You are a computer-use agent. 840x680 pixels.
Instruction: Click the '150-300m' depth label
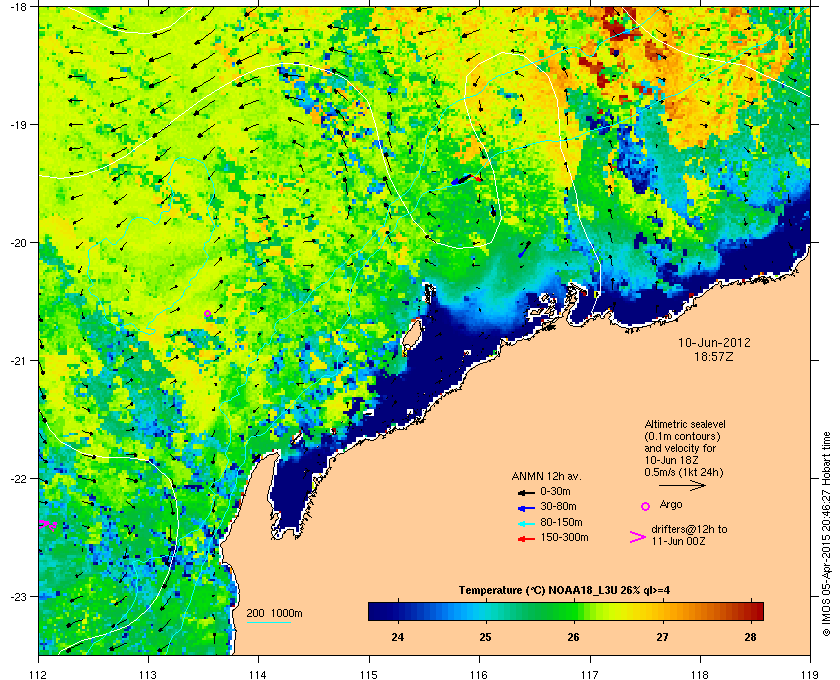[564, 537]
